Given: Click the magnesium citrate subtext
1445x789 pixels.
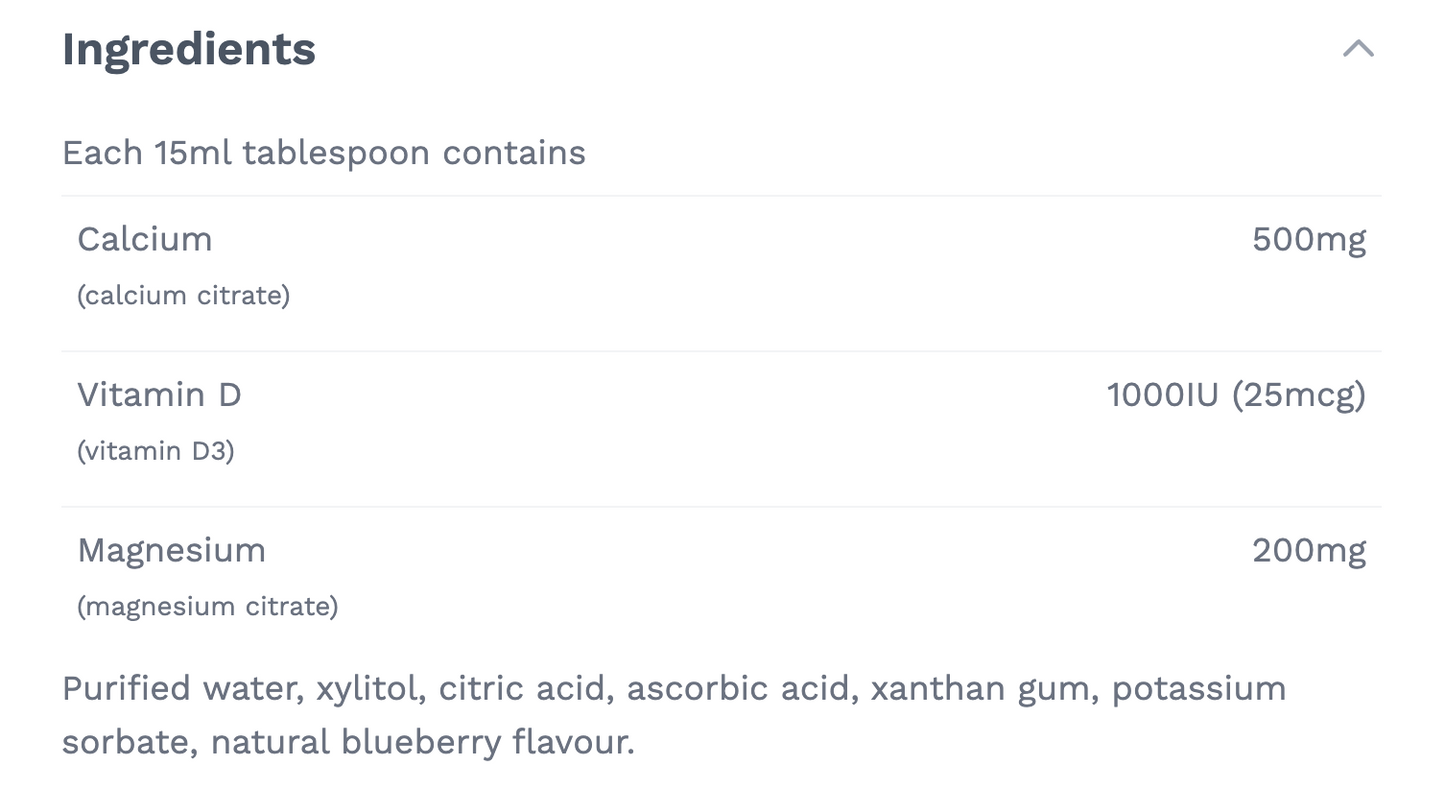Looking at the screenshot, I should pos(208,605).
